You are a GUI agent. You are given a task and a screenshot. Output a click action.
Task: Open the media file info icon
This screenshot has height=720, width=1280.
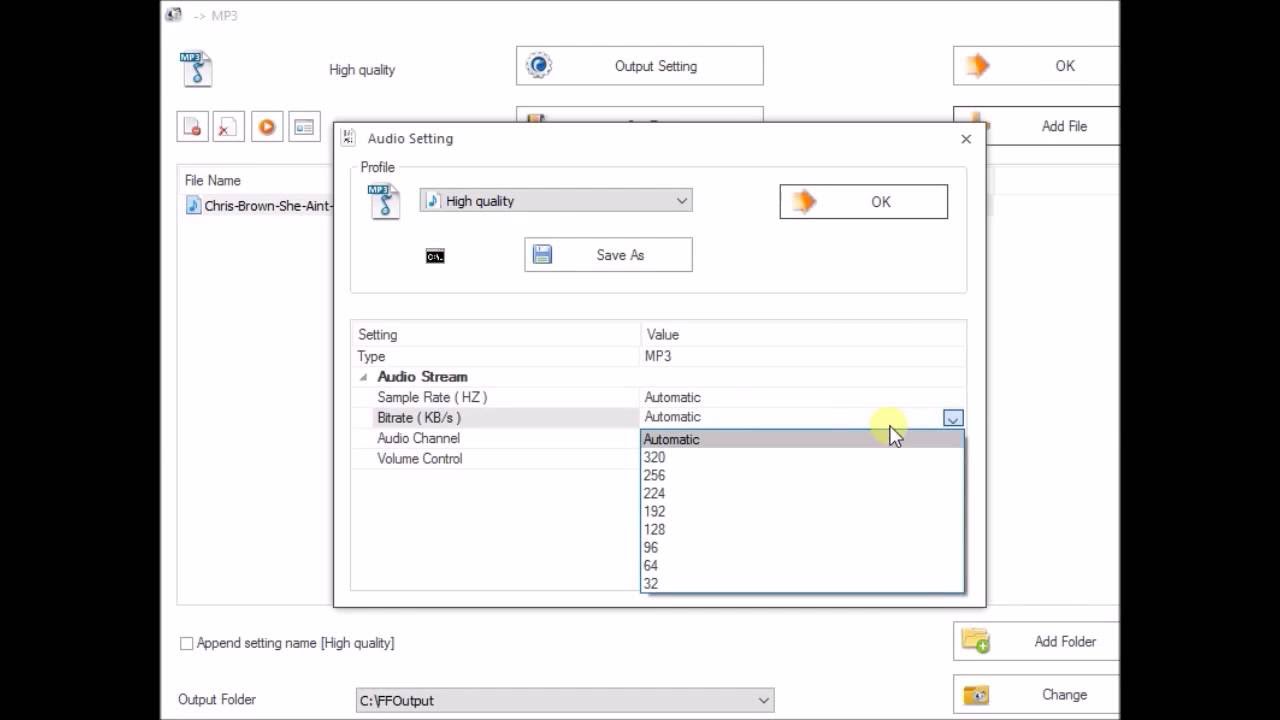coord(304,127)
